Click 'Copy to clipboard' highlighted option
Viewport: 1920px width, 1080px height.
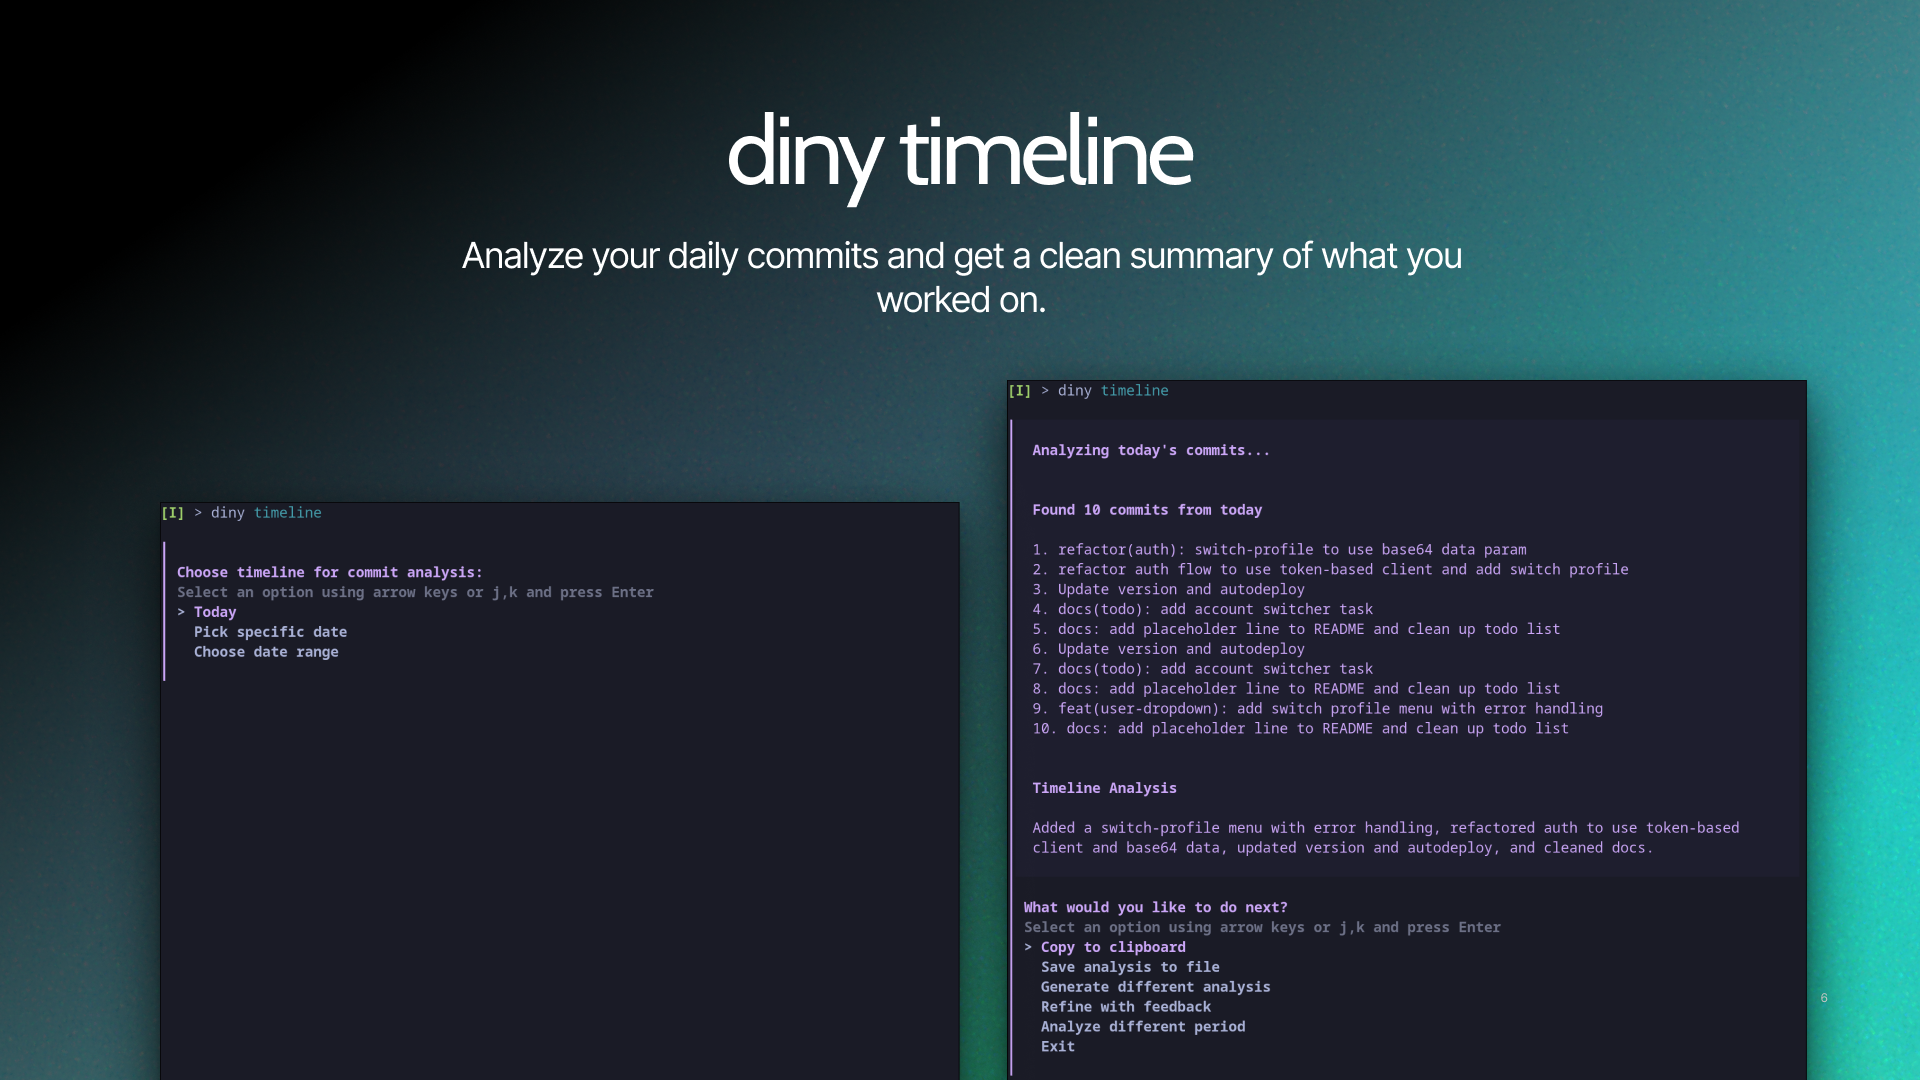point(1112,946)
